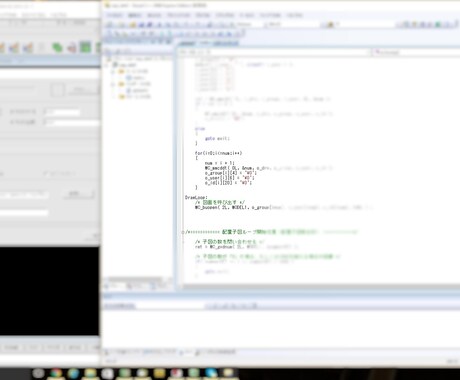Viewport: 460px width, 380px height.
Task: Click the MC_bpopen call line in the code
Action: [x=283, y=207]
